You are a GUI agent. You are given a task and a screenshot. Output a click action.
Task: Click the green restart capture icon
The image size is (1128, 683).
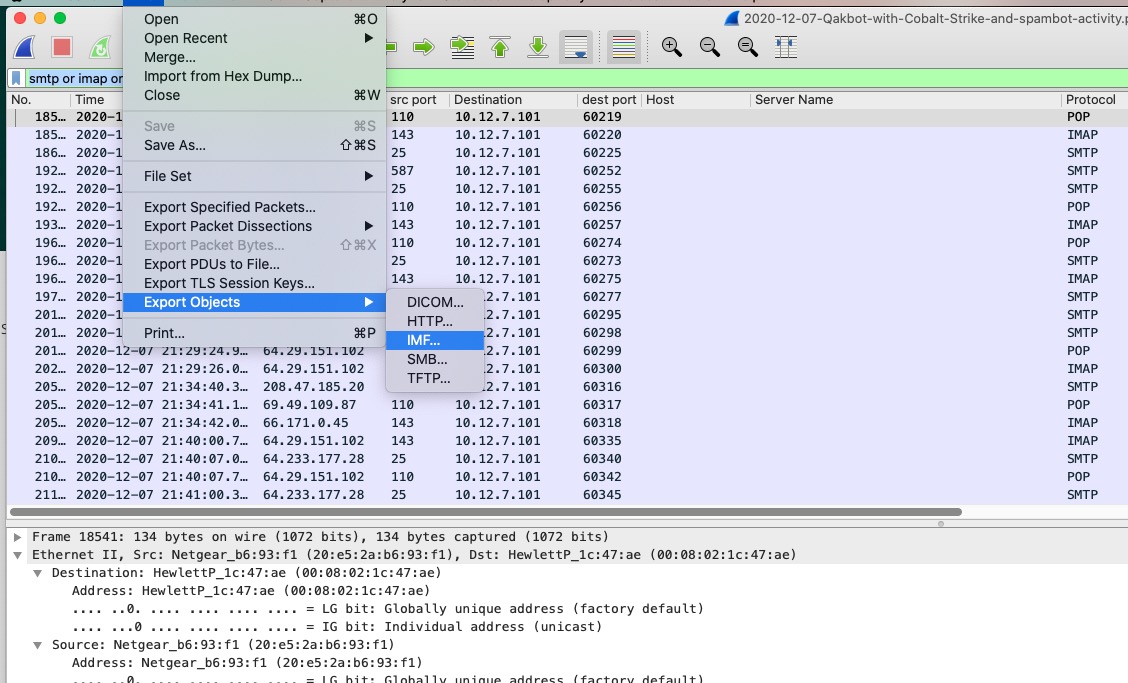pyautogui.click(x=100, y=48)
